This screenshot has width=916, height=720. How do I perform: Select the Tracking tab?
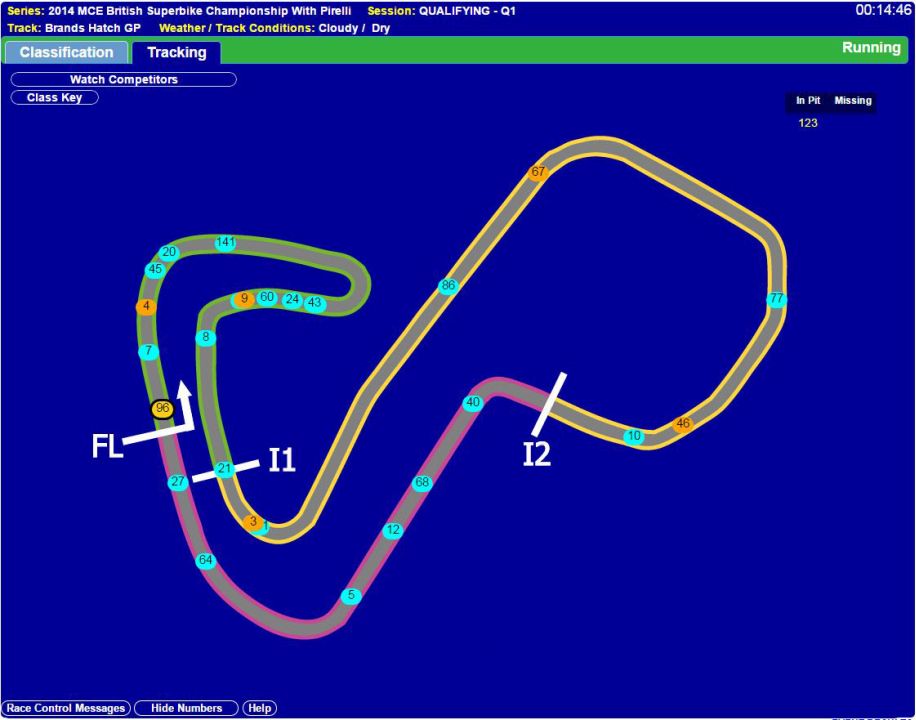(176, 52)
